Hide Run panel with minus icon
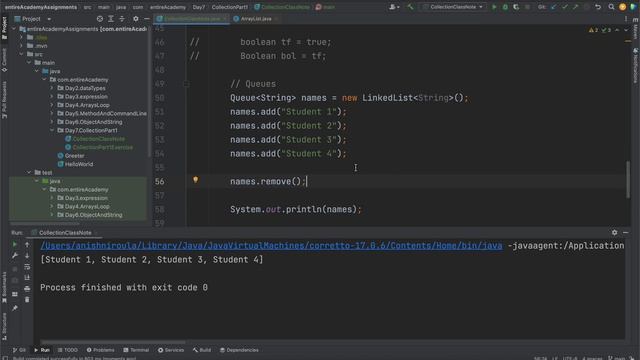The height and width of the screenshot is (360, 640). [625, 232]
